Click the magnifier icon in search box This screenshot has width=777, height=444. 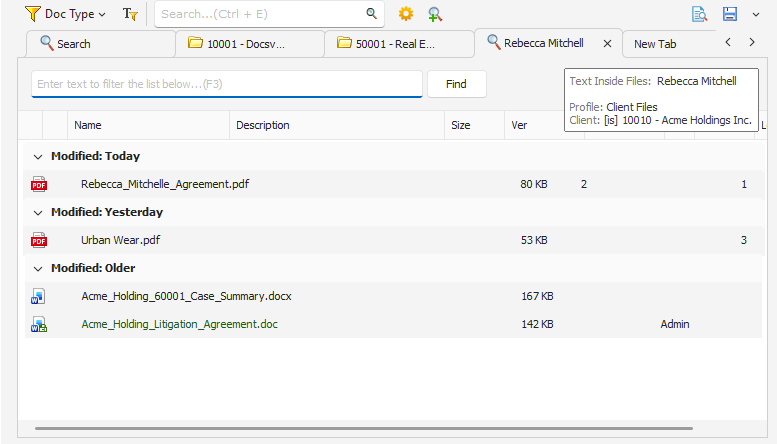coord(372,13)
